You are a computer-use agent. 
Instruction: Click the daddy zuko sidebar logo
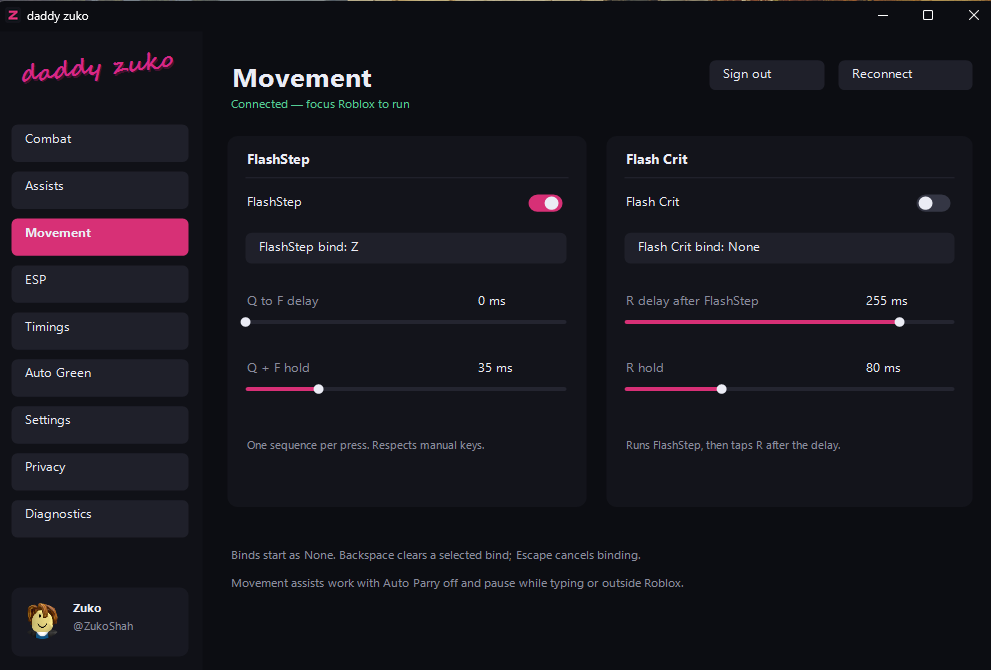[98, 68]
